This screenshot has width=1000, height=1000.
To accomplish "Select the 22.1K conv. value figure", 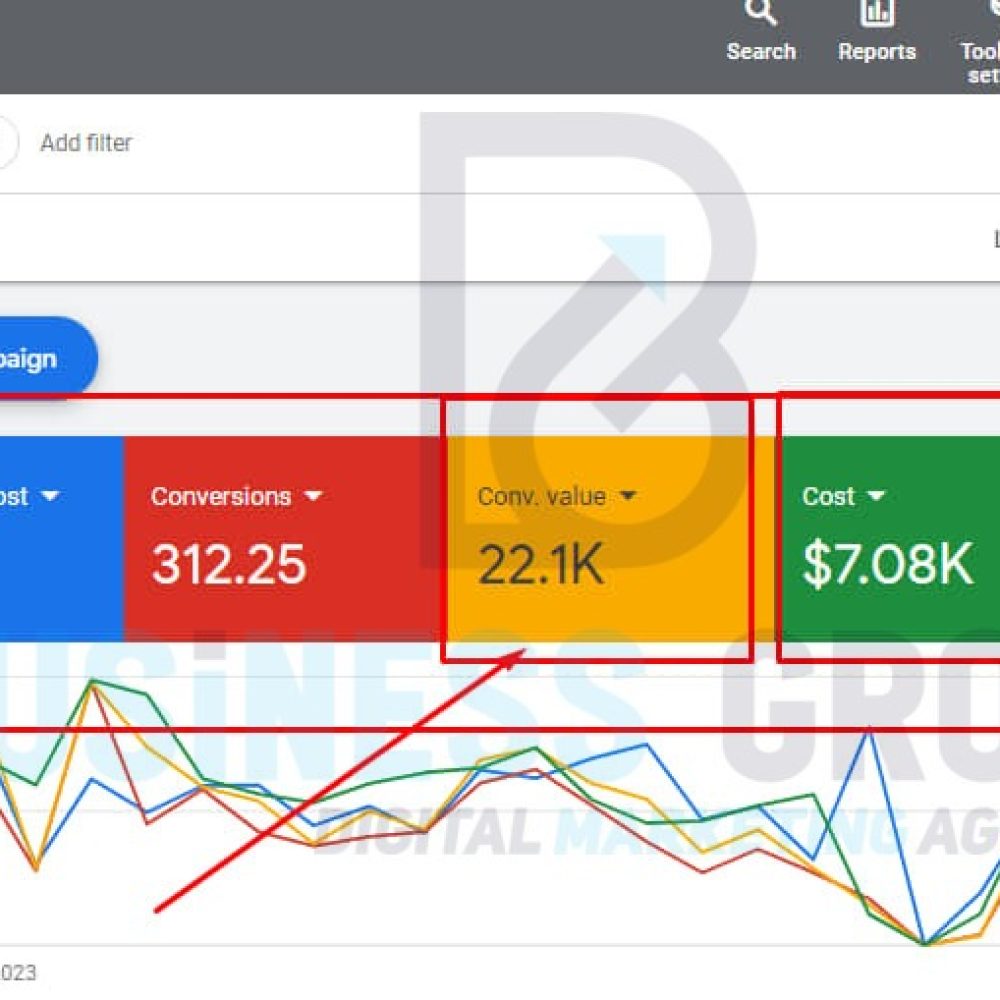I will (x=540, y=564).
